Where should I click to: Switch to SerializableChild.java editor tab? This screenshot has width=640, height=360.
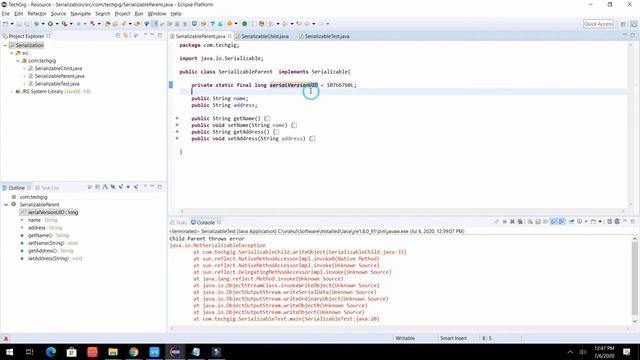pos(264,36)
